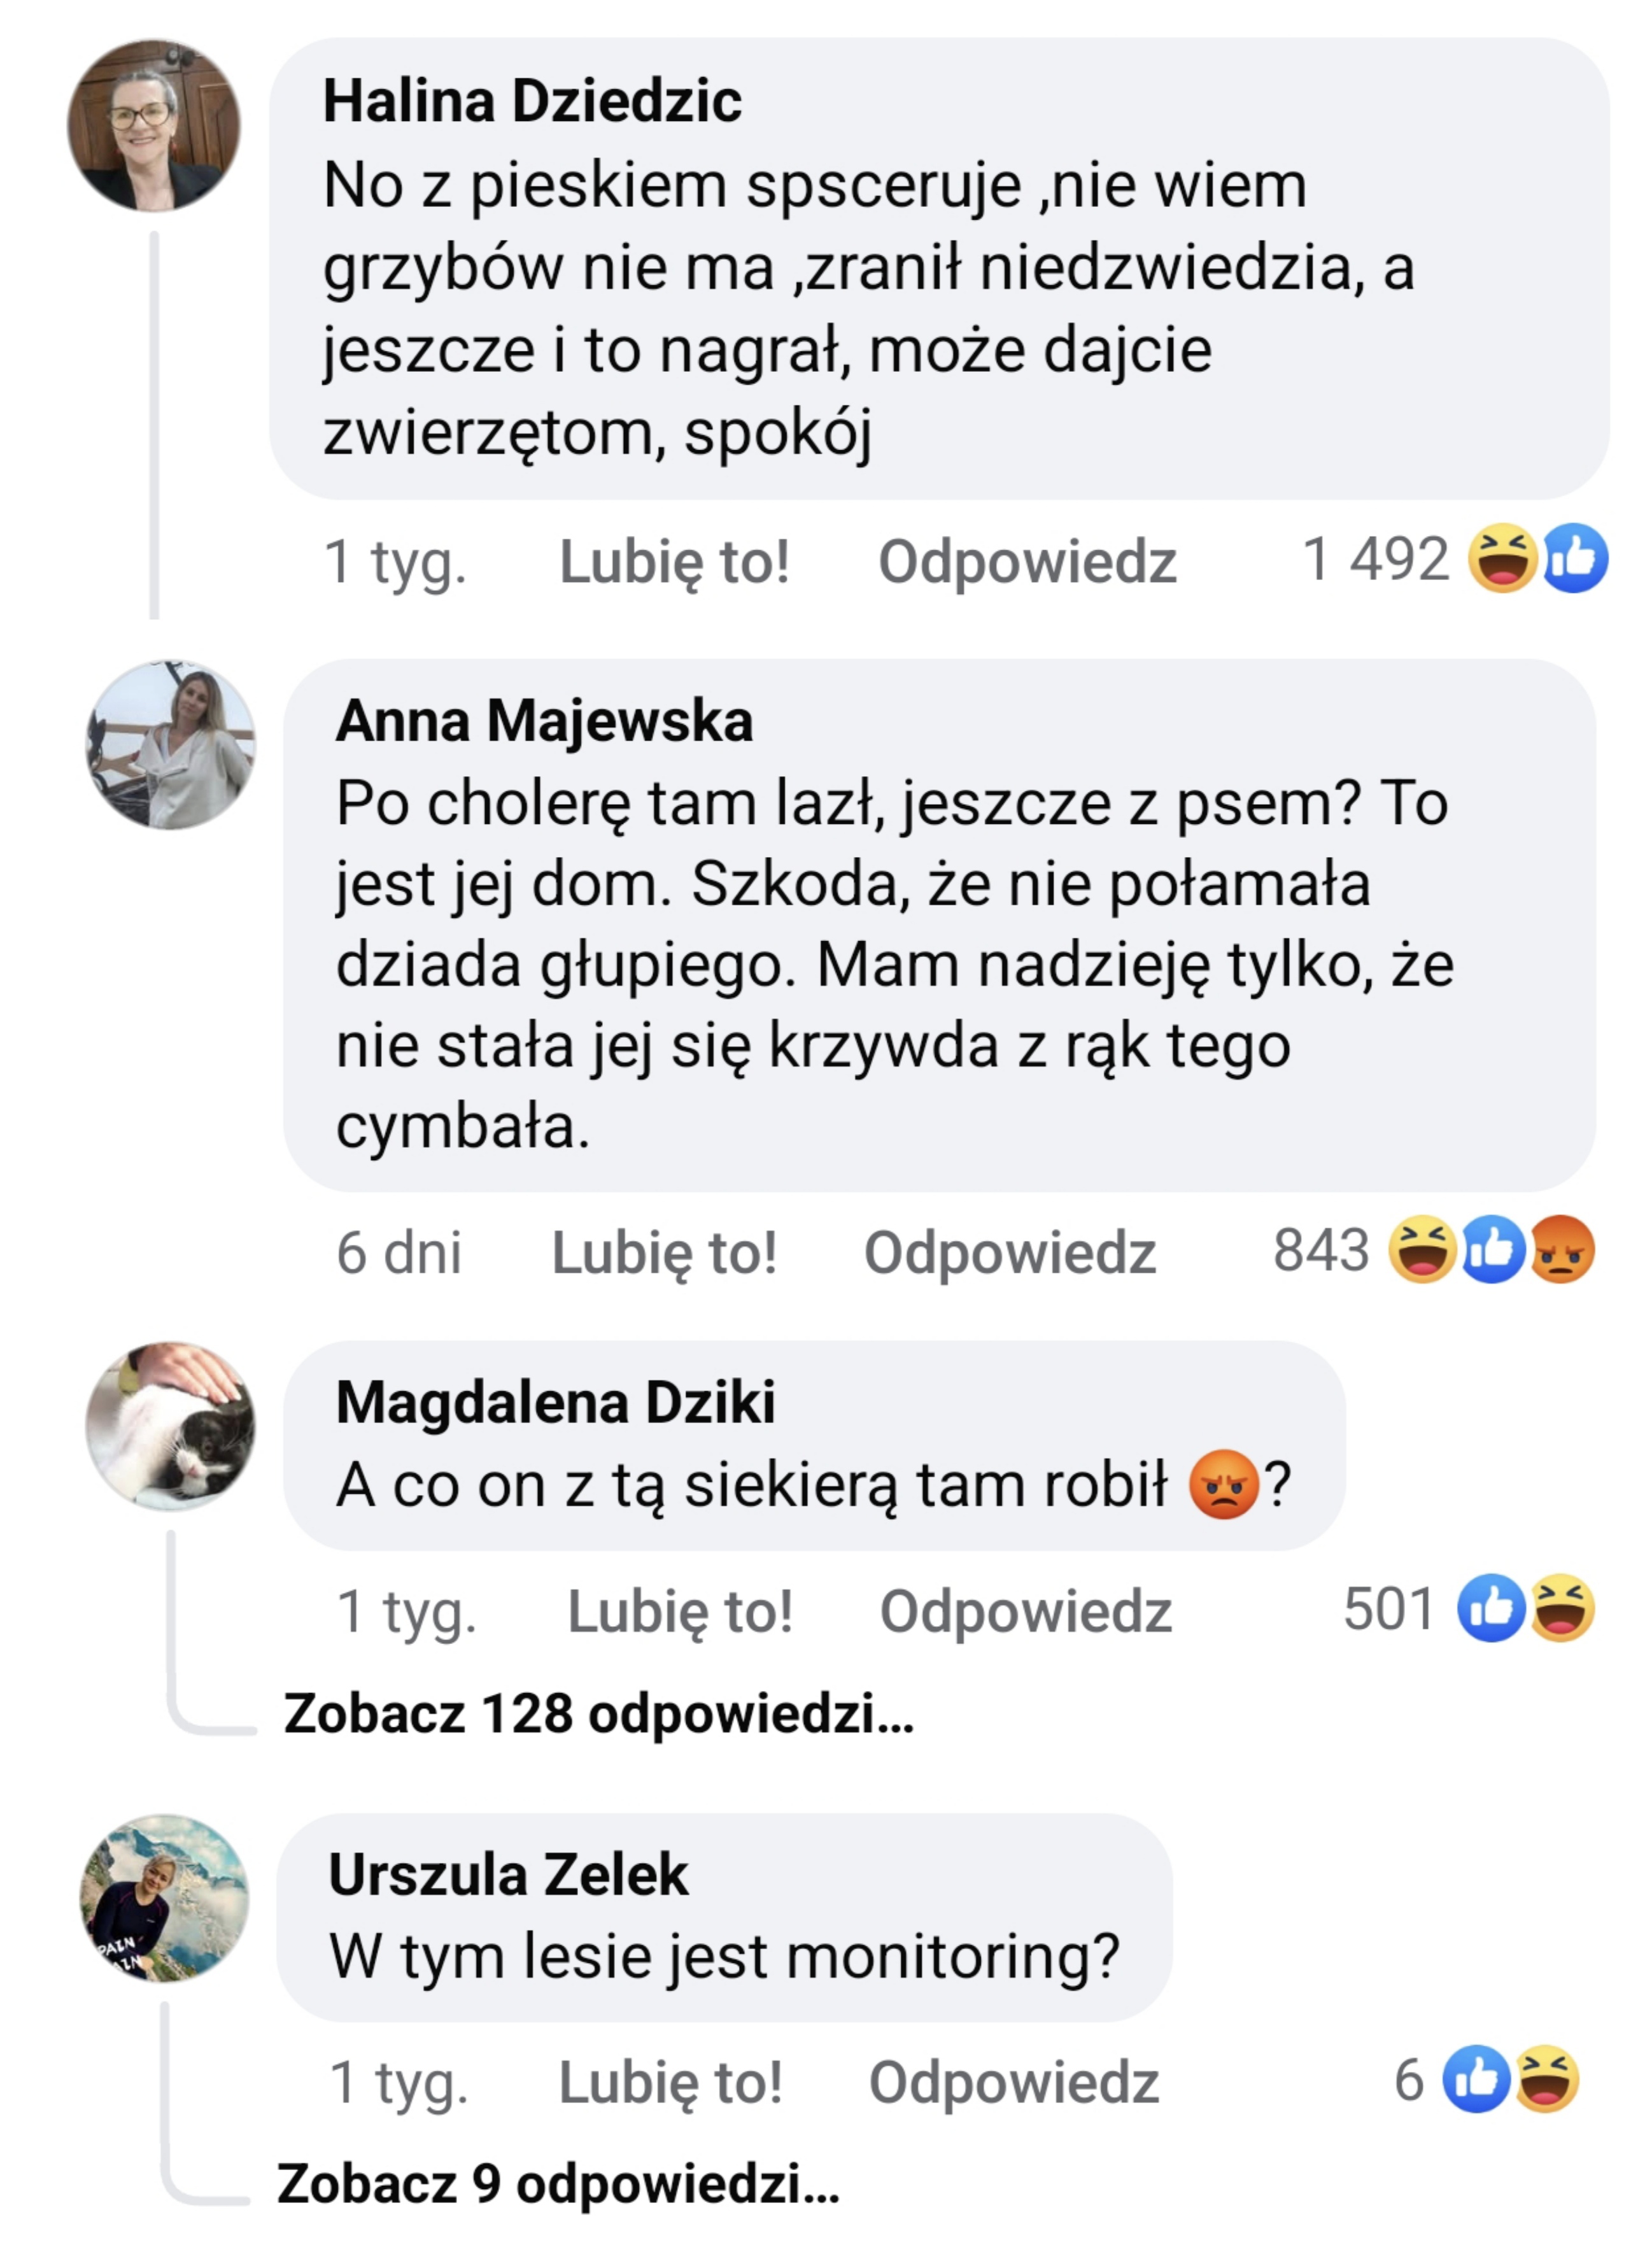The width and height of the screenshot is (1652, 2254).
Task: Open Urszula Zelek's profile picture
Action: (164, 1898)
